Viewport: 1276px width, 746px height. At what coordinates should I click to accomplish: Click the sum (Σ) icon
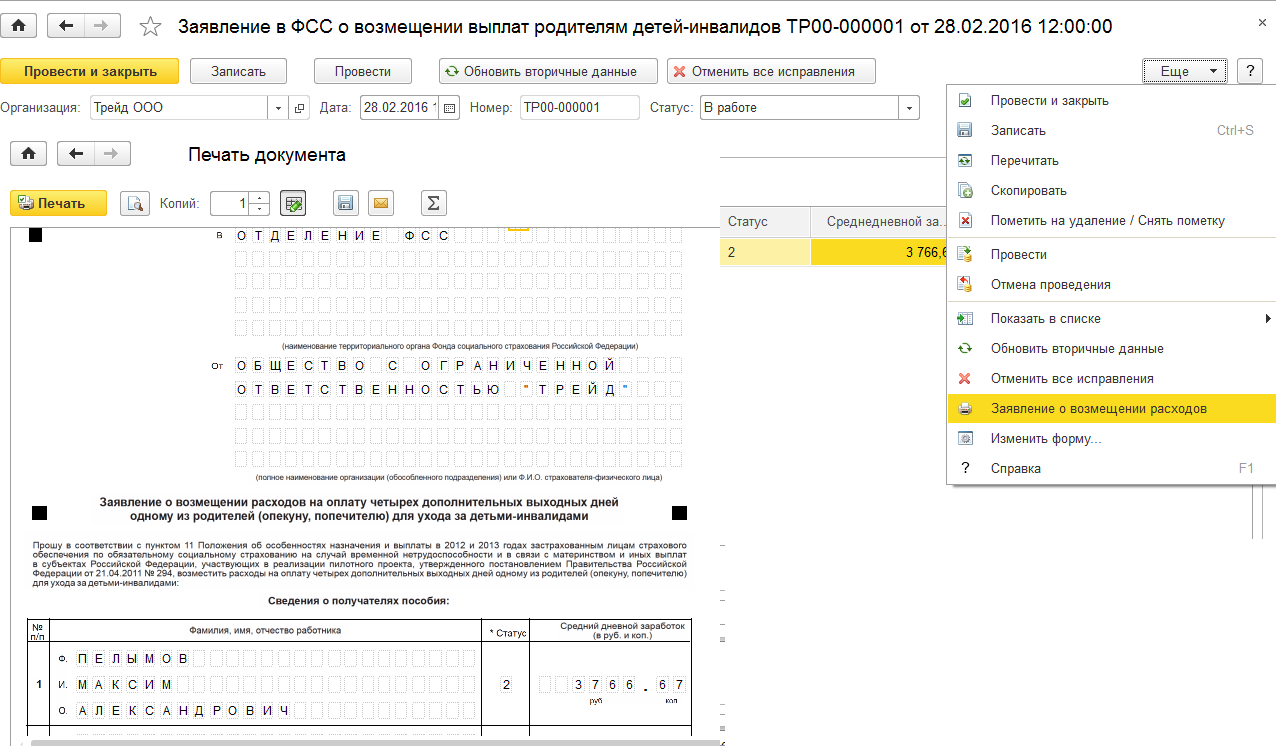click(x=433, y=203)
